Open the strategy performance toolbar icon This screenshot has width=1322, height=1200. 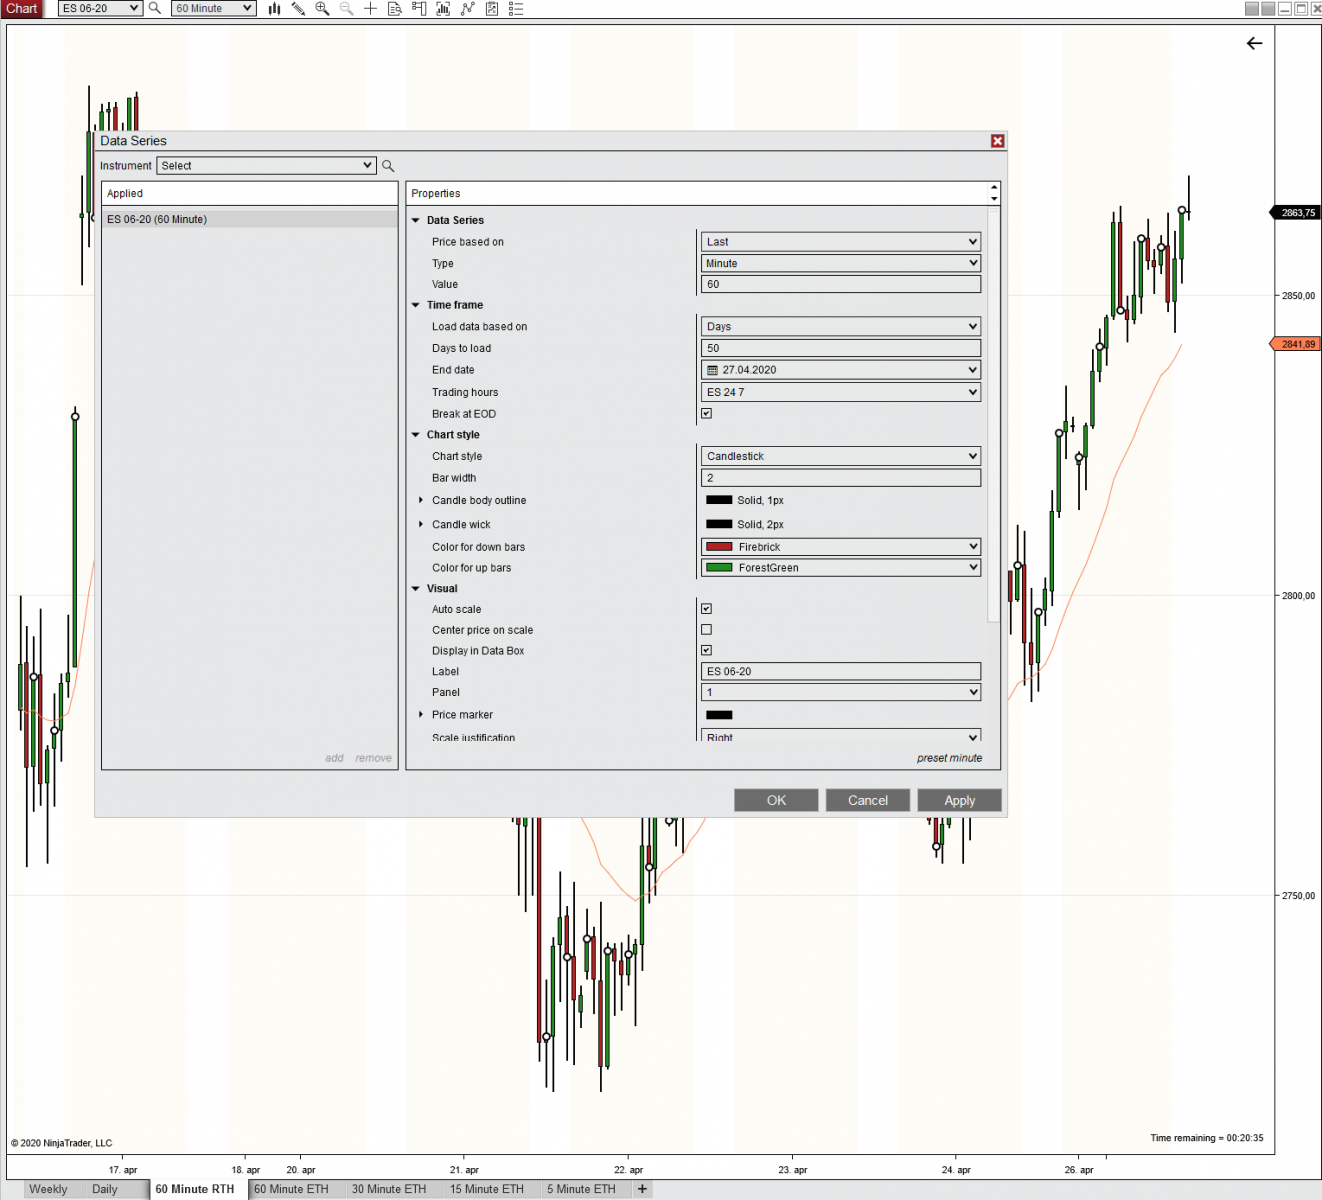[492, 8]
